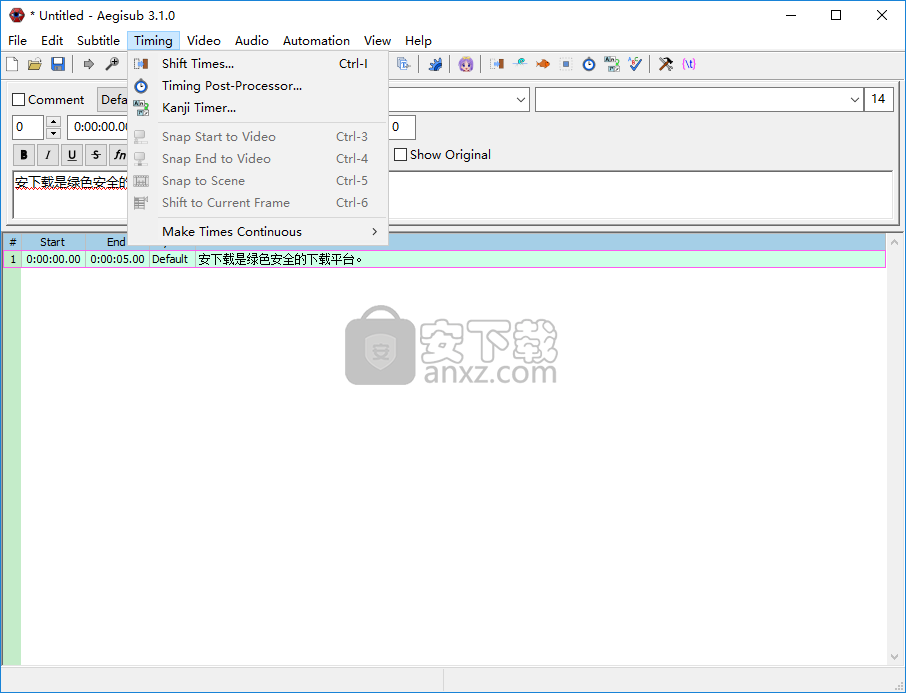Click Shift to Current Frame entry

click(x=258, y=202)
